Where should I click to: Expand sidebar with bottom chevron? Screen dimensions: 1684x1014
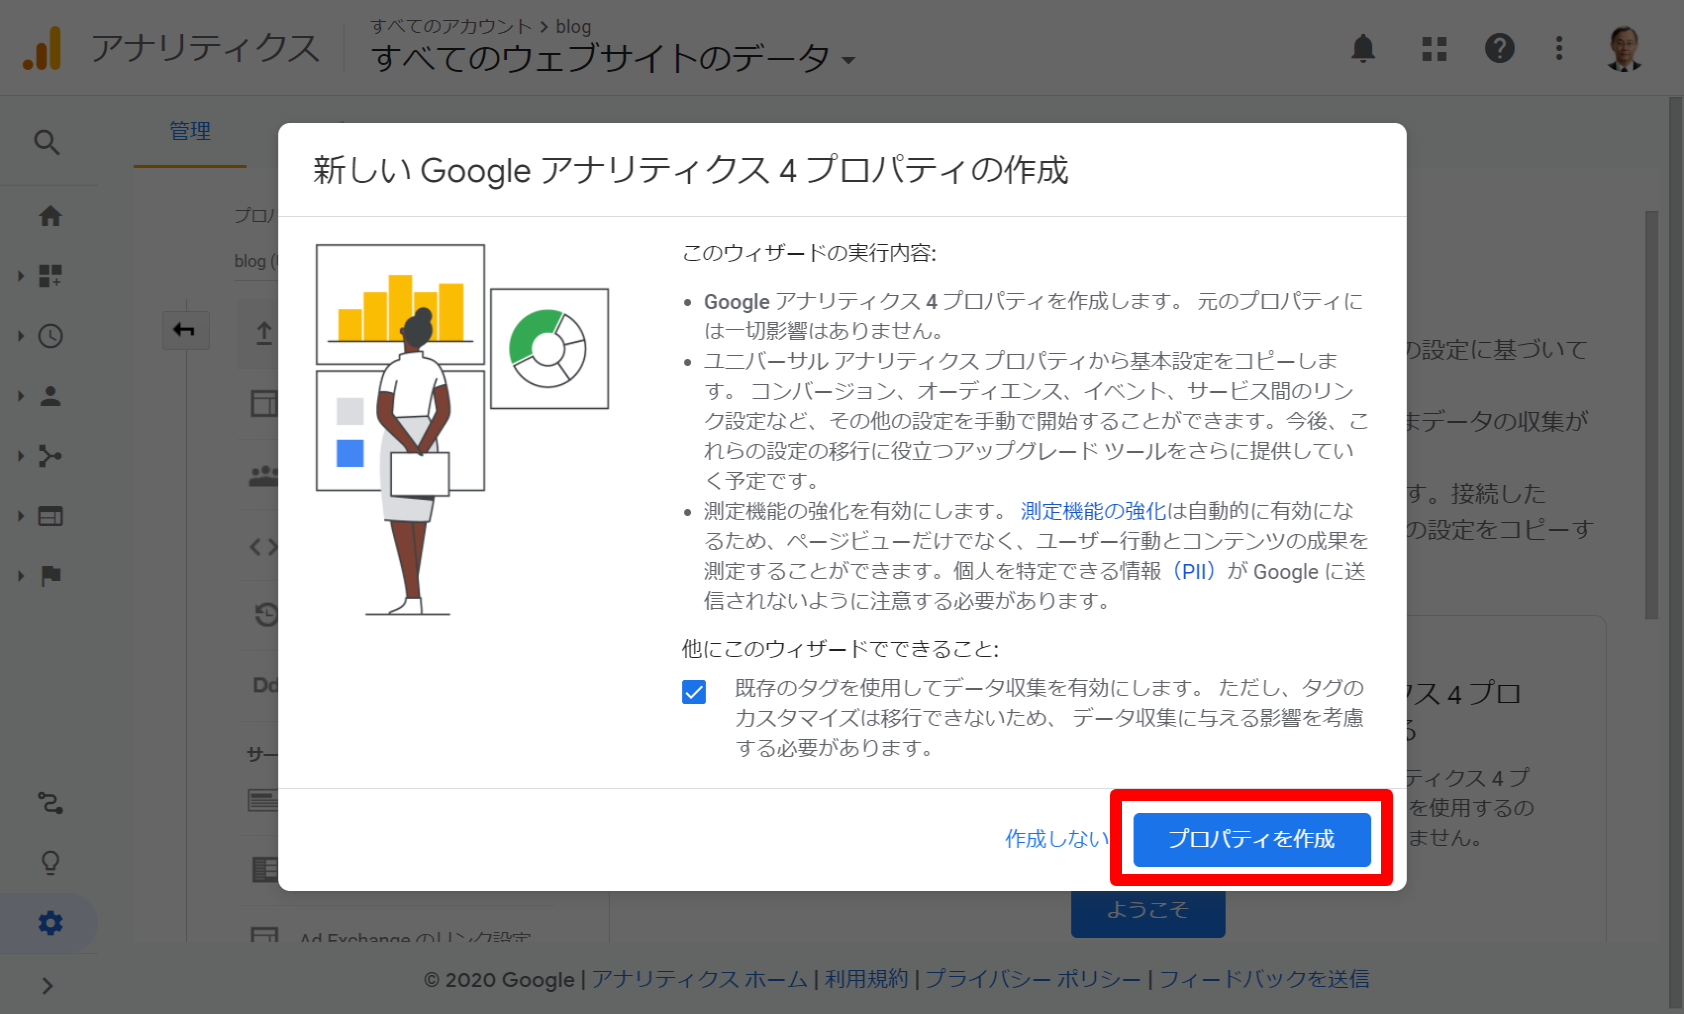(47, 986)
